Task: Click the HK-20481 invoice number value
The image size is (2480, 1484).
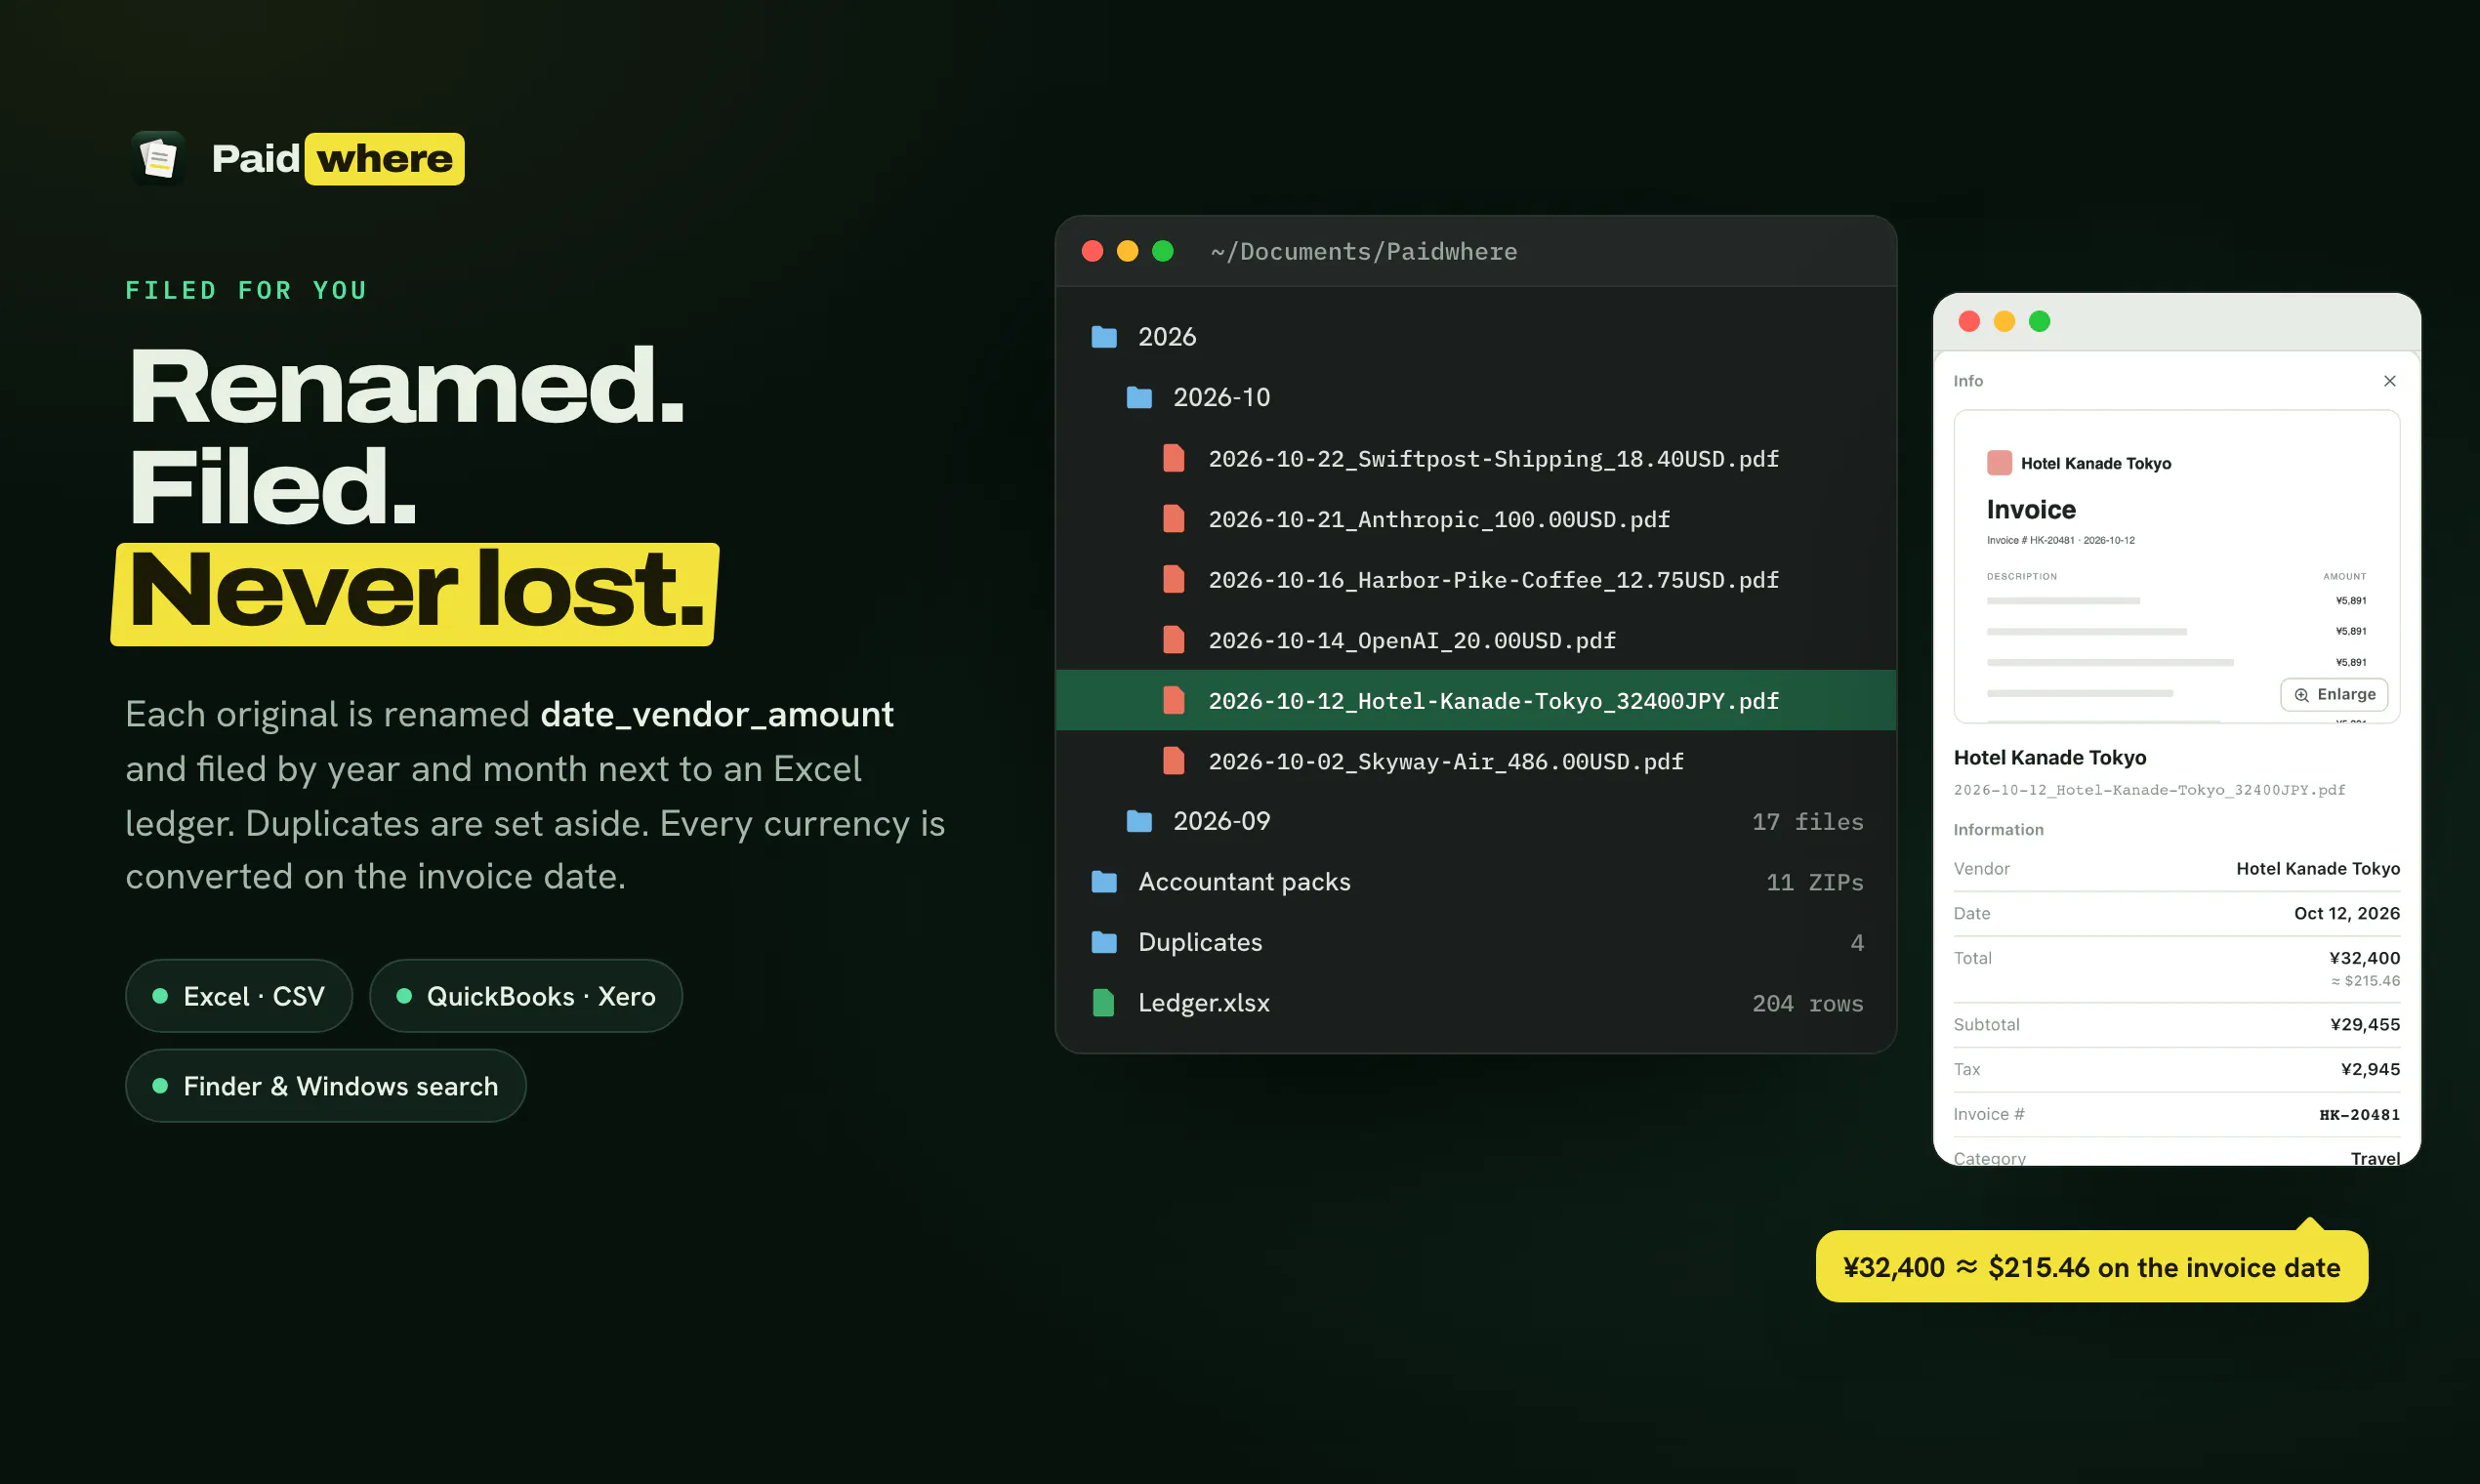Action: [x=2359, y=1114]
